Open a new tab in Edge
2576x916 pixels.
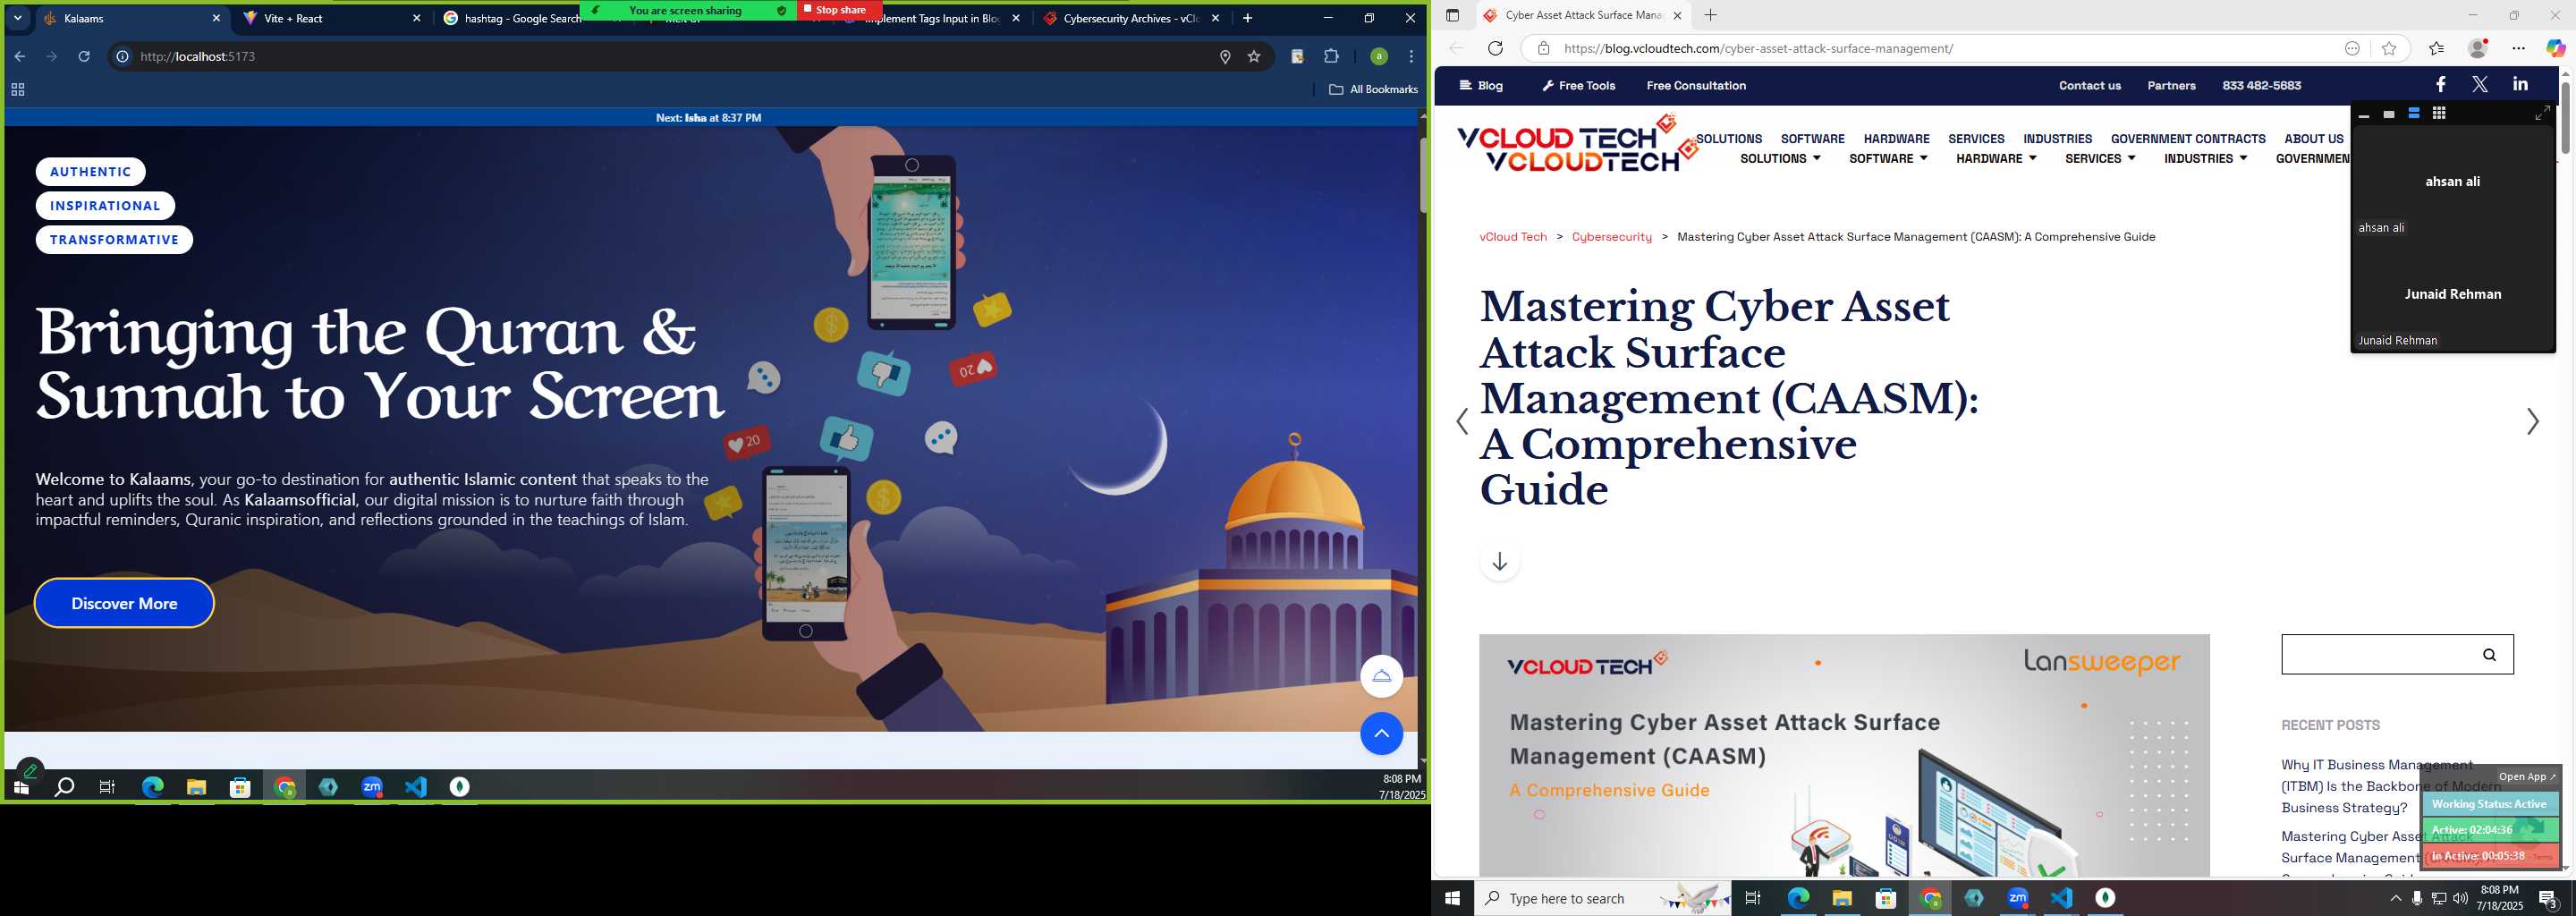1710,15
